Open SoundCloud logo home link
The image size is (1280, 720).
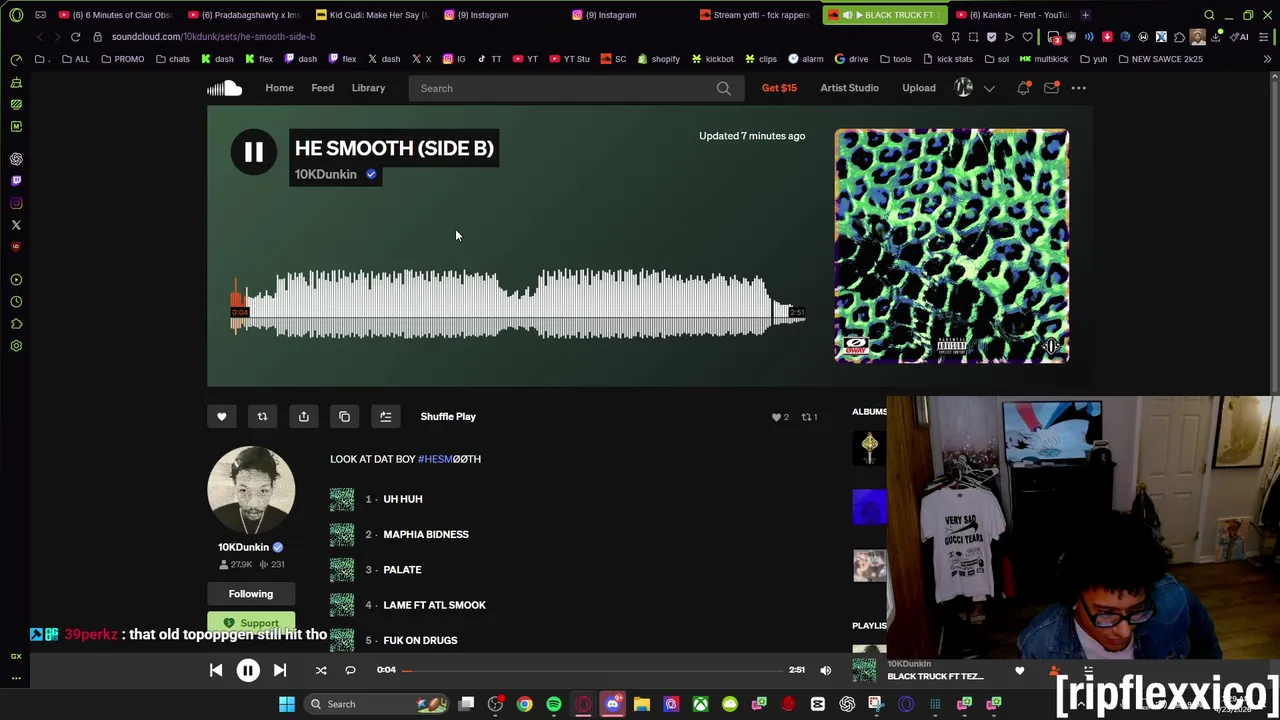tap(225, 88)
